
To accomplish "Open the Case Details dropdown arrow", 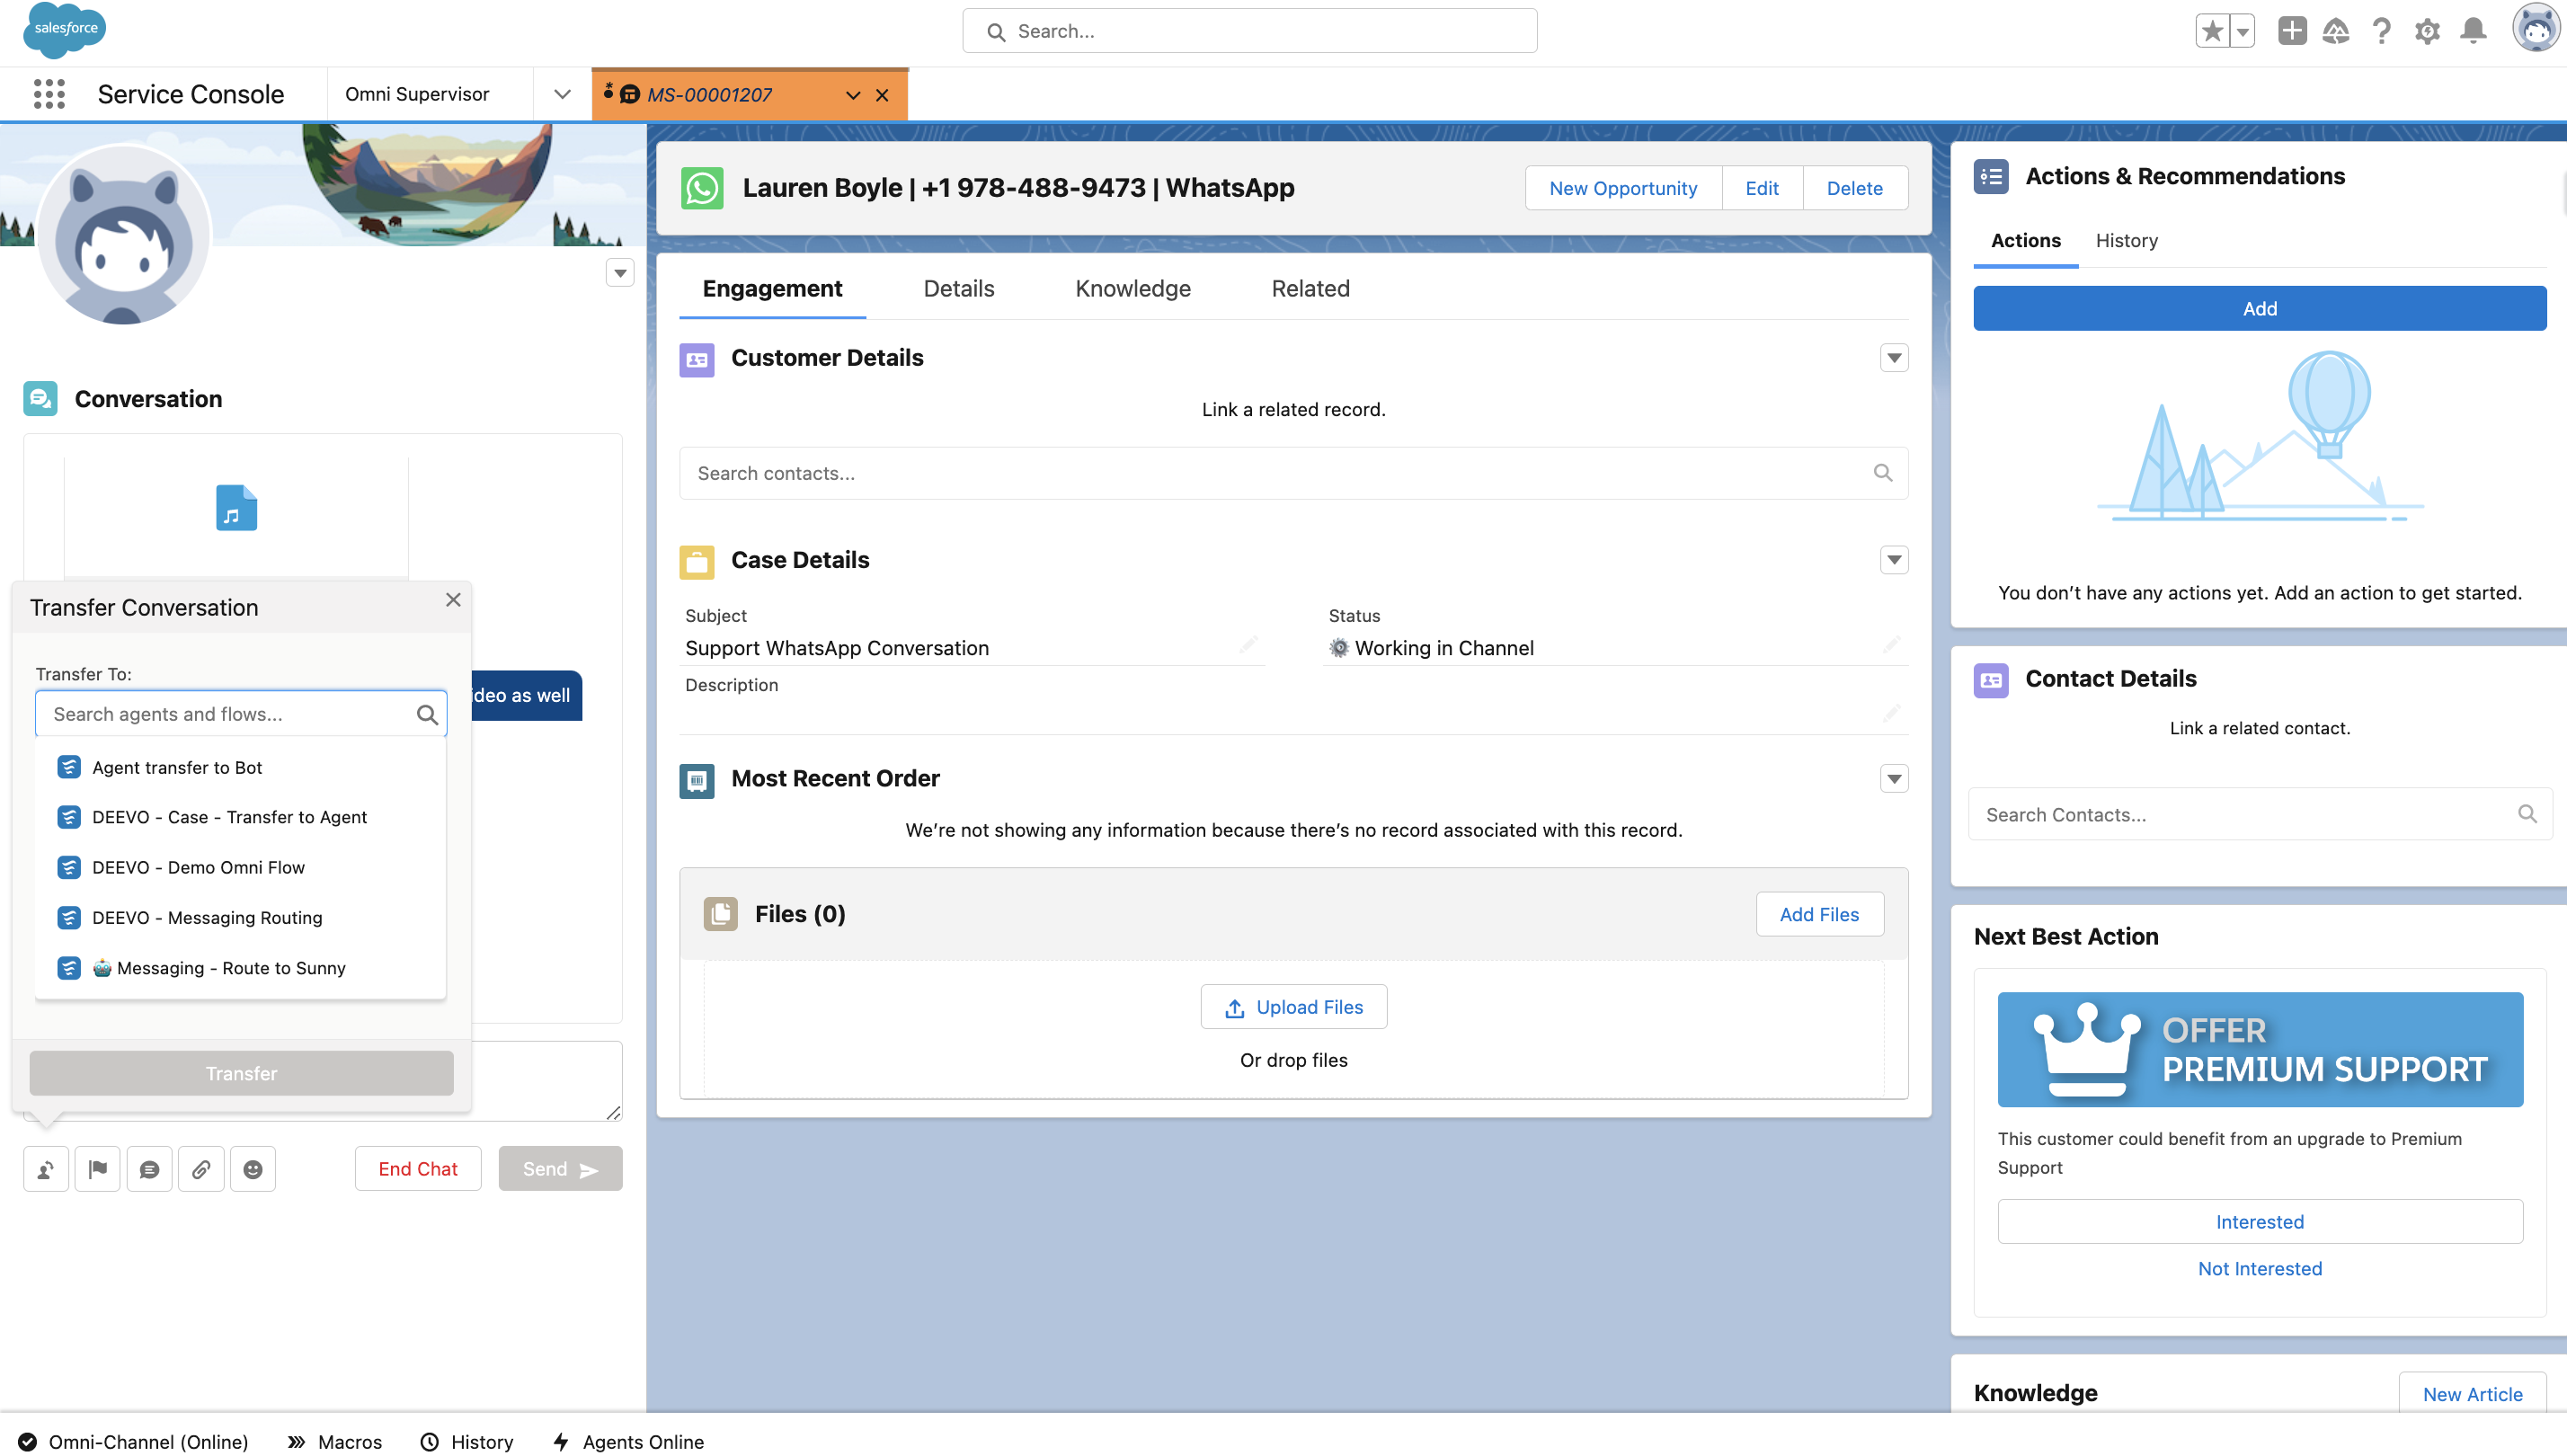I will click(1893, 560).
